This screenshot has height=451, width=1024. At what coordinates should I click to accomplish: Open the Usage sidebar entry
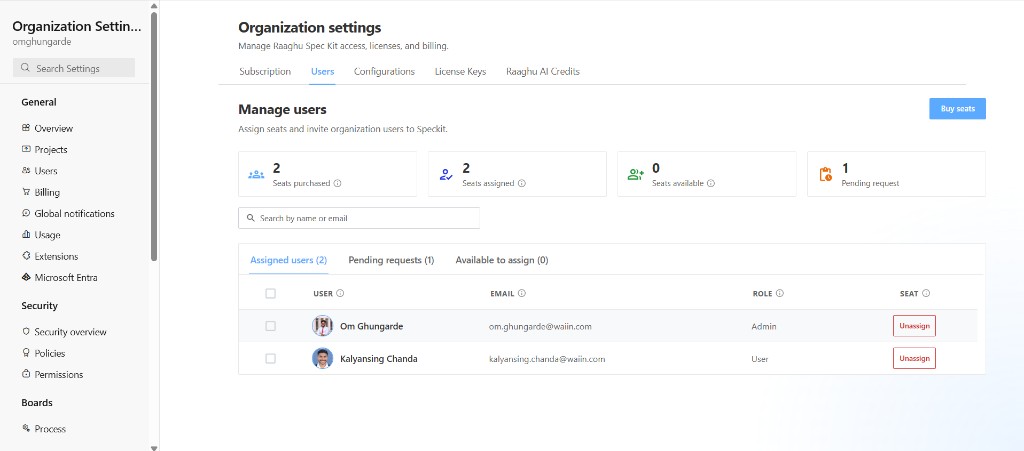coord(47,234)
